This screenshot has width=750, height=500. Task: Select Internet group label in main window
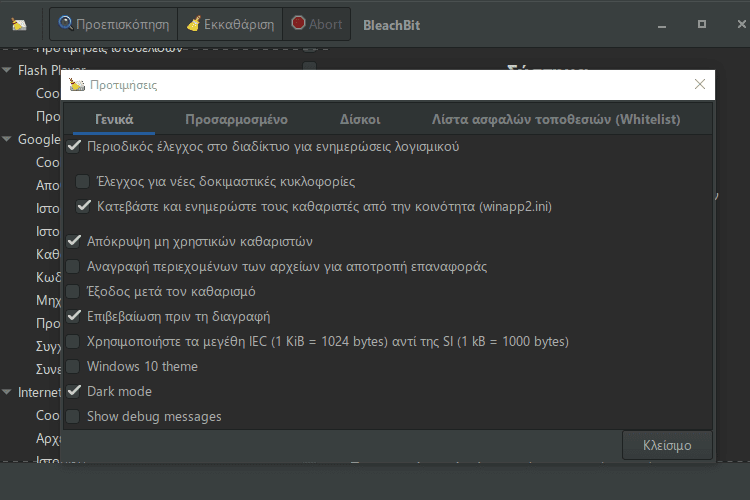(x=39, y=392)
